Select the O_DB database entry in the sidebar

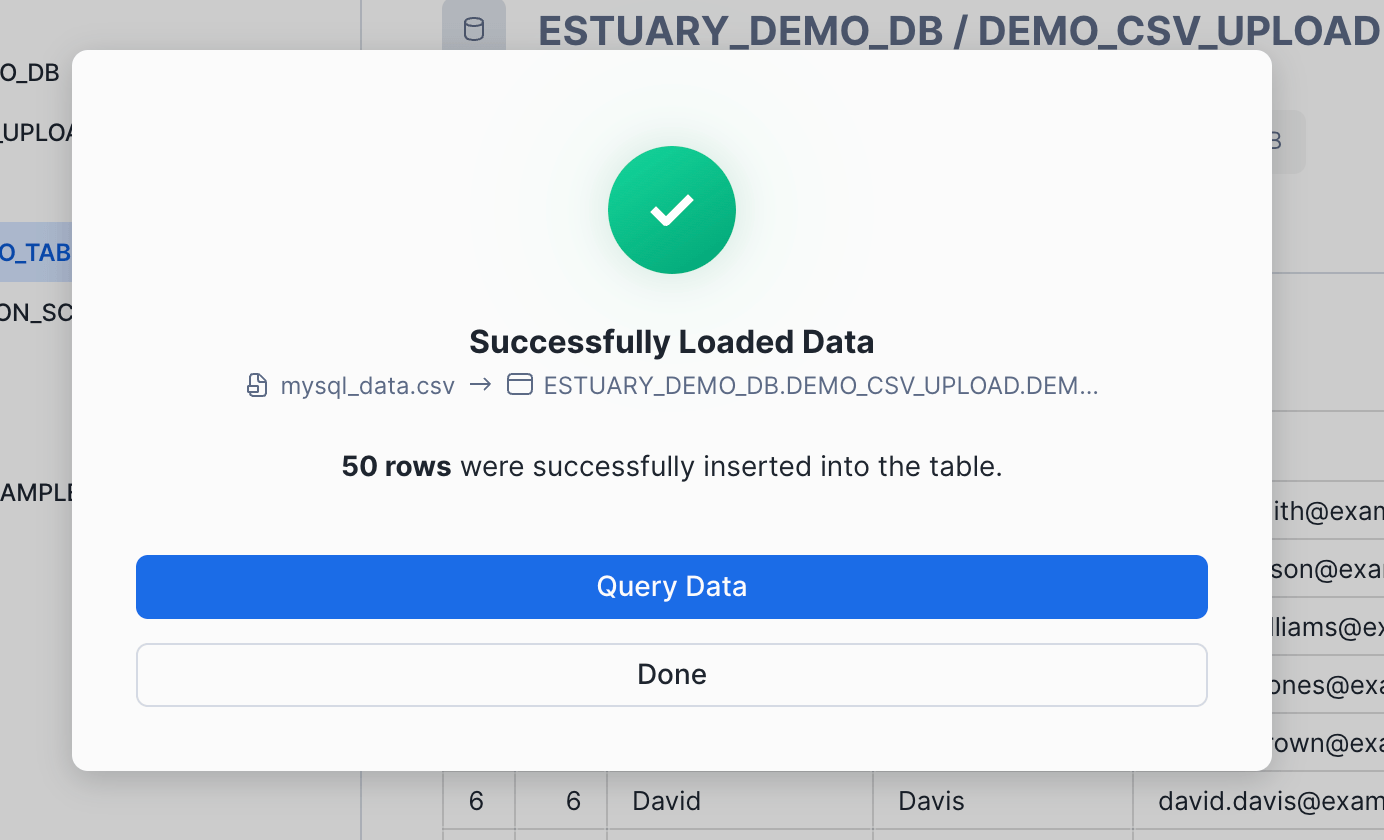click(29, 72)
